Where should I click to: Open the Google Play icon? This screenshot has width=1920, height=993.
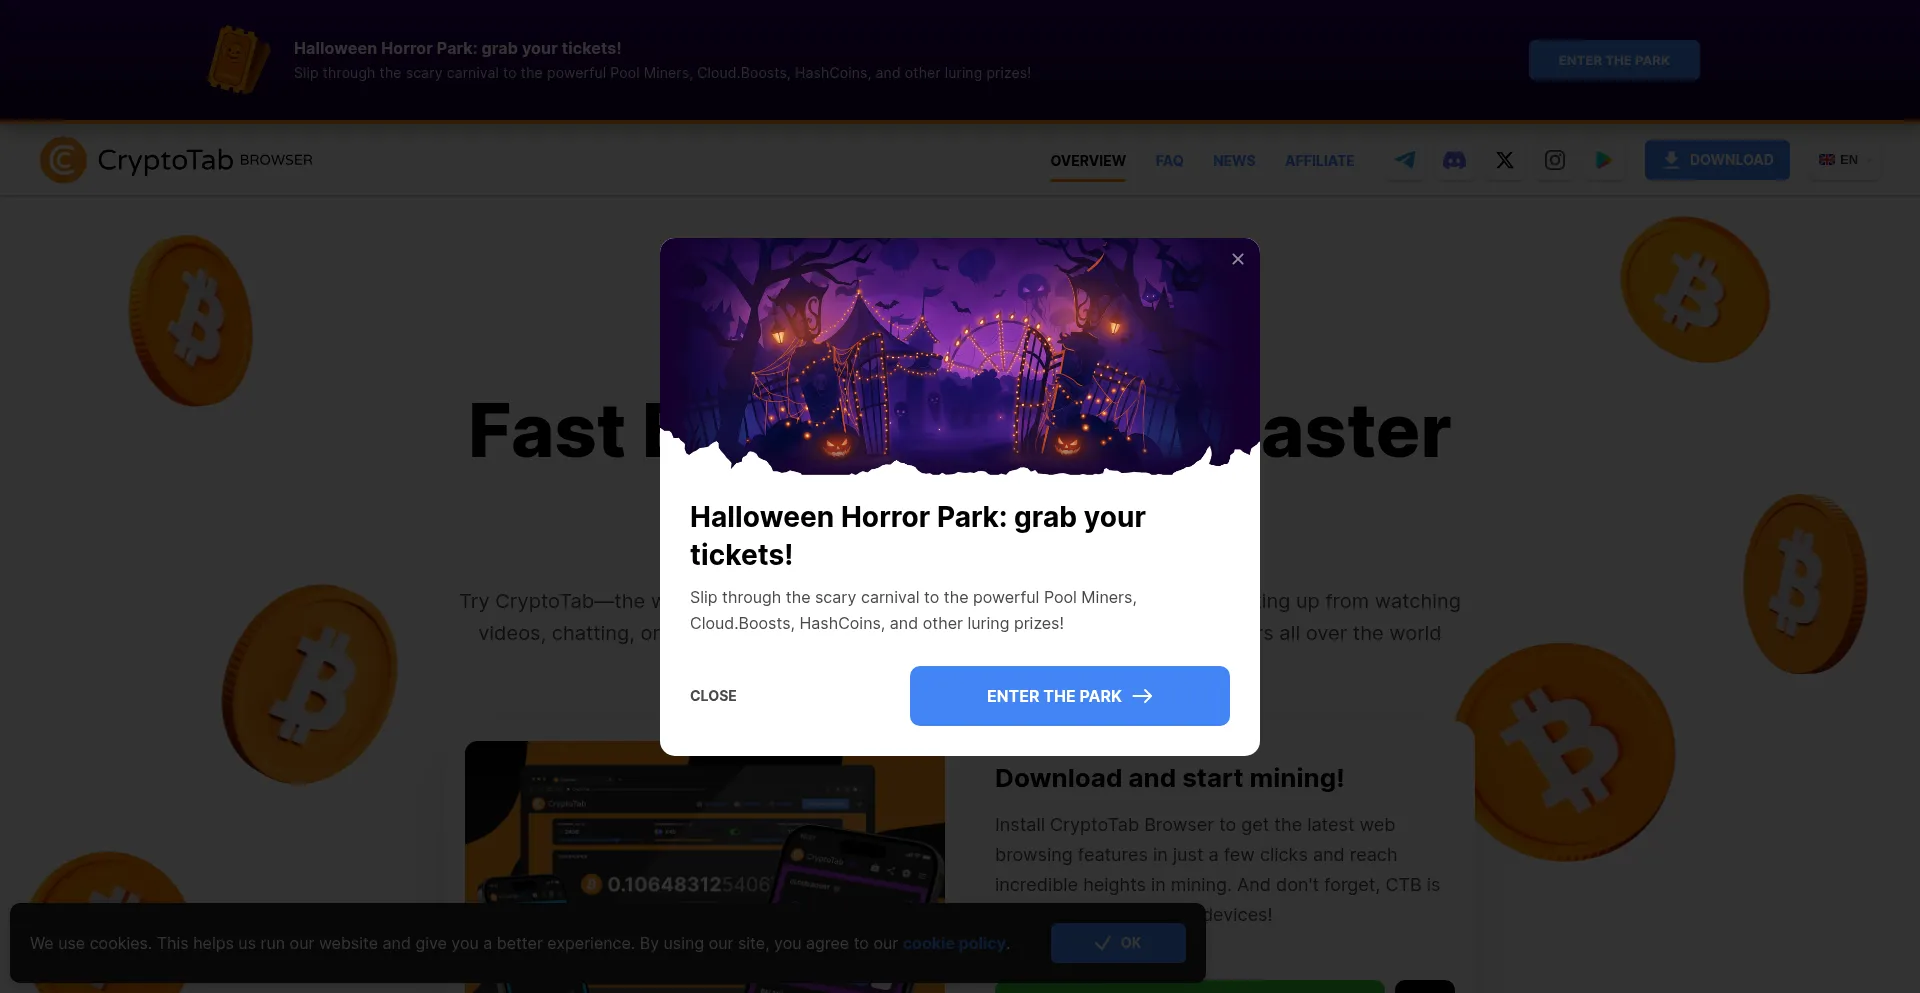[x=1604, y=160]
